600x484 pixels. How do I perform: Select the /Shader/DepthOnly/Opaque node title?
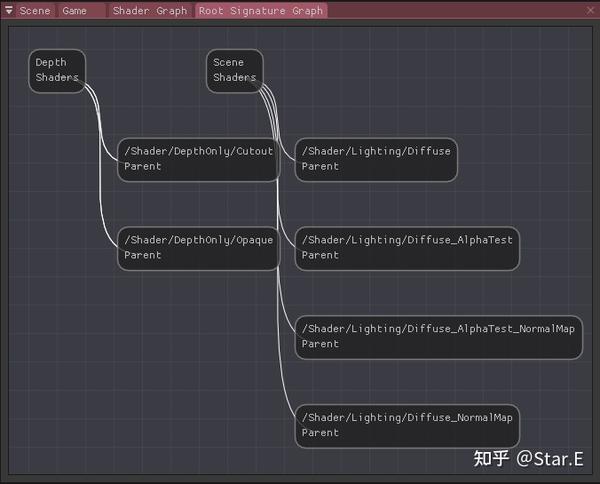coord(198,240)
